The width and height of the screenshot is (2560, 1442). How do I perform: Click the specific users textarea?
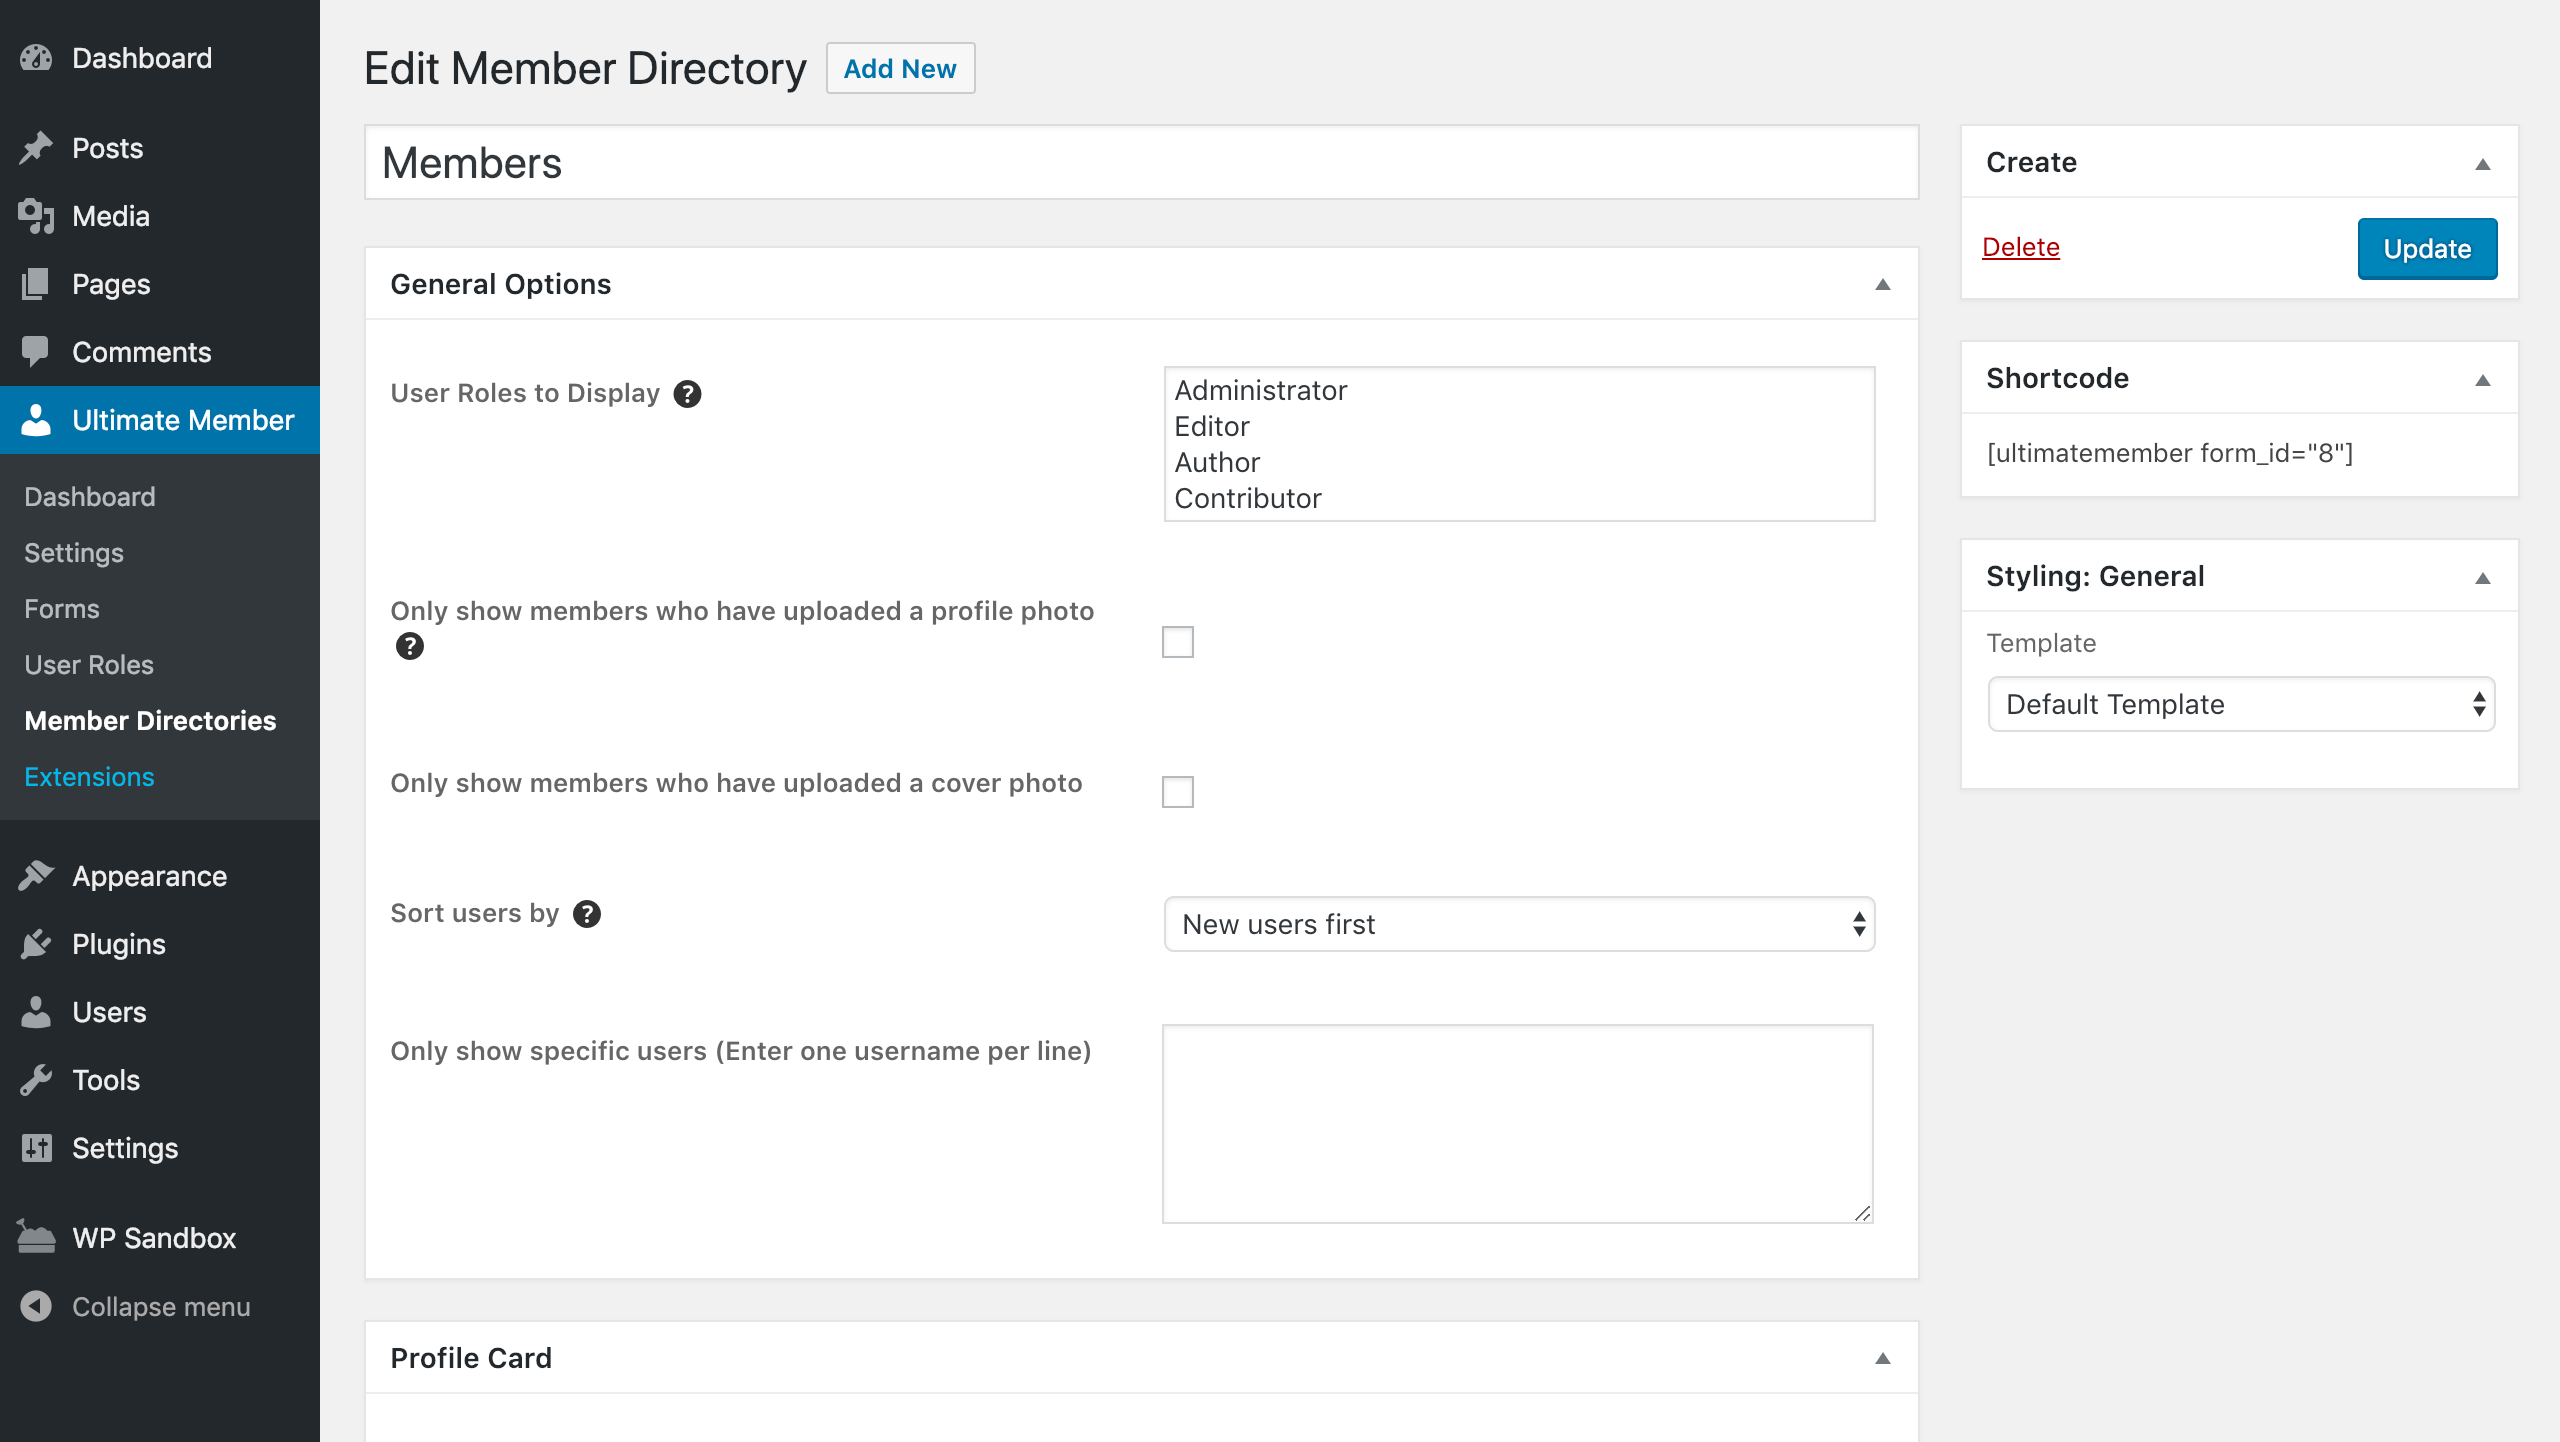1516,1122
